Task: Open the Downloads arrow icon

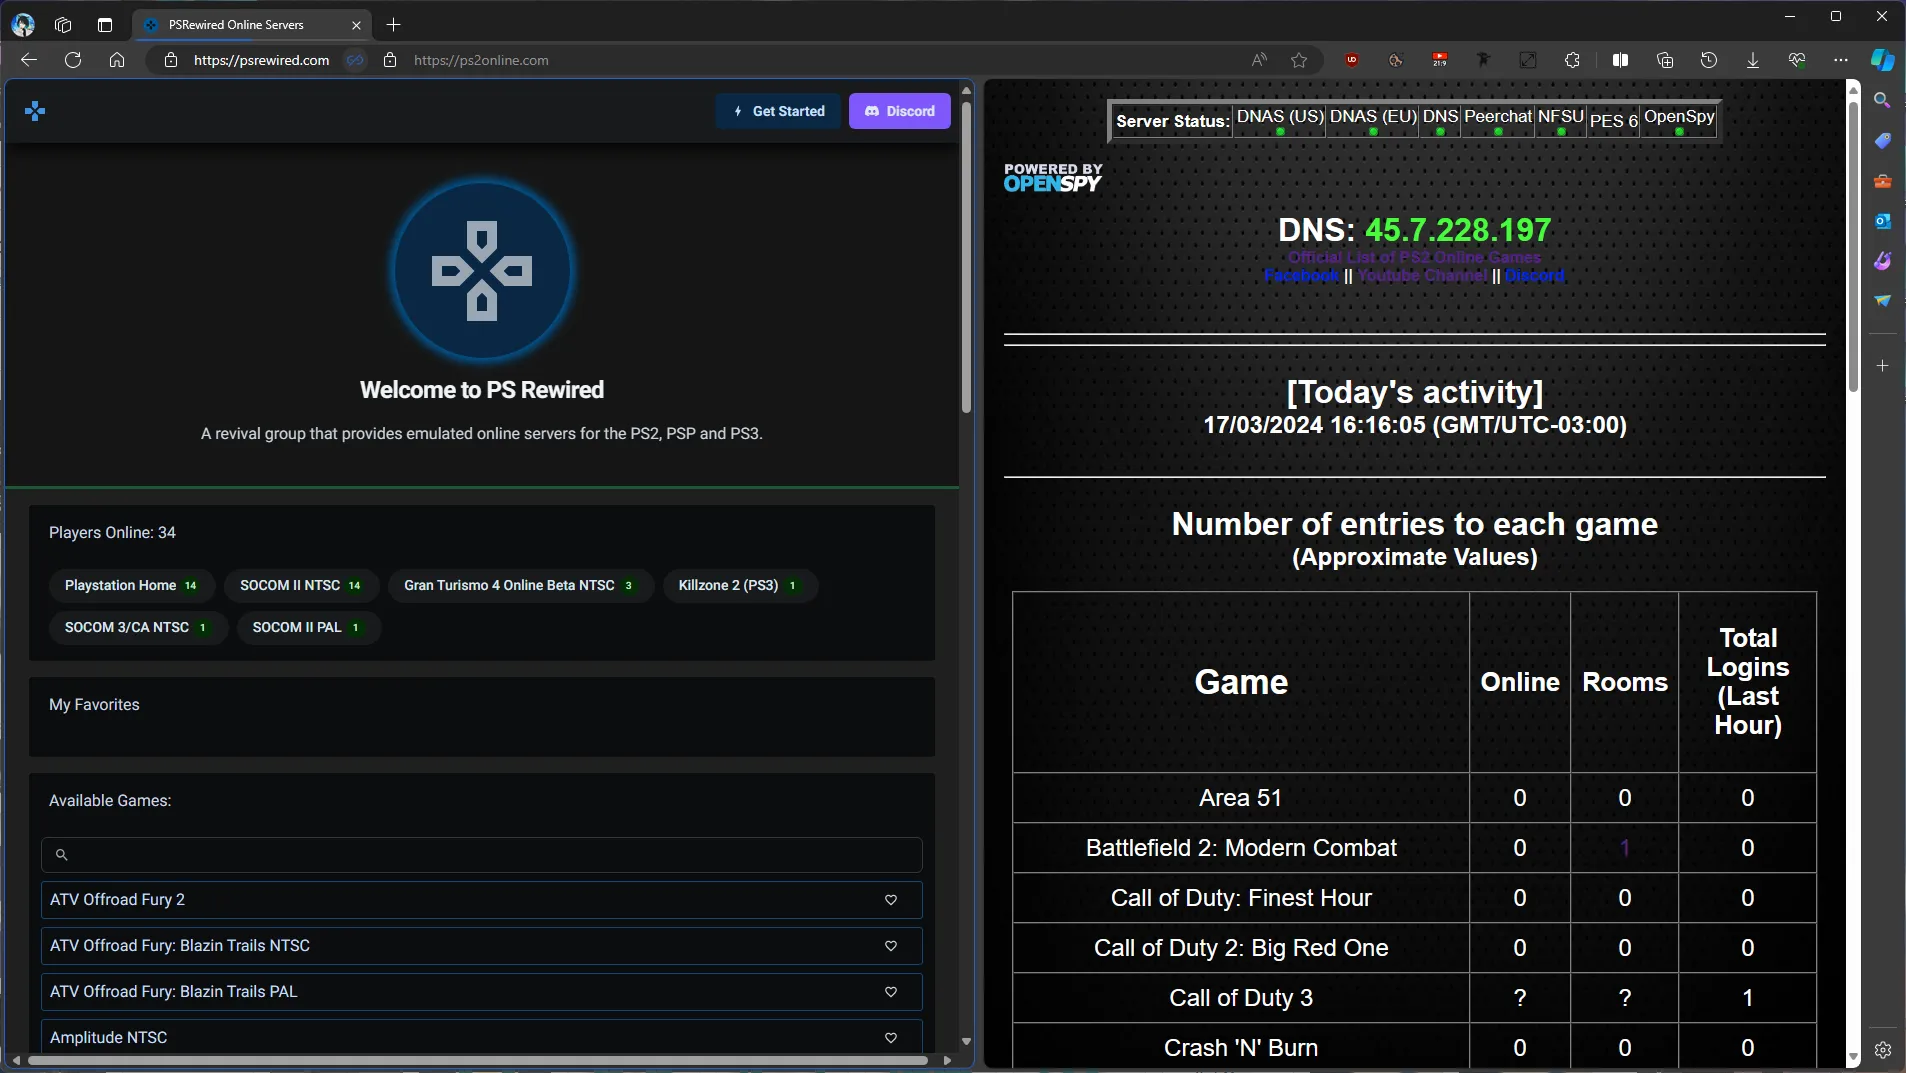Action: [1752, 60]
